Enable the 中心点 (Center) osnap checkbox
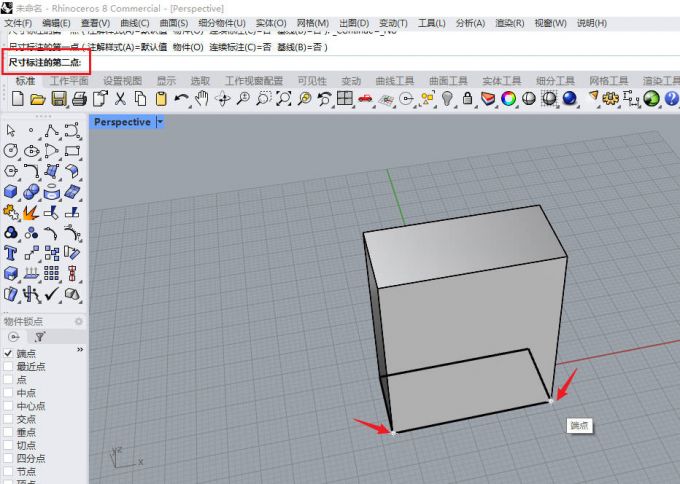The width and height of the screenshot is (680, 484). [8, 406]
